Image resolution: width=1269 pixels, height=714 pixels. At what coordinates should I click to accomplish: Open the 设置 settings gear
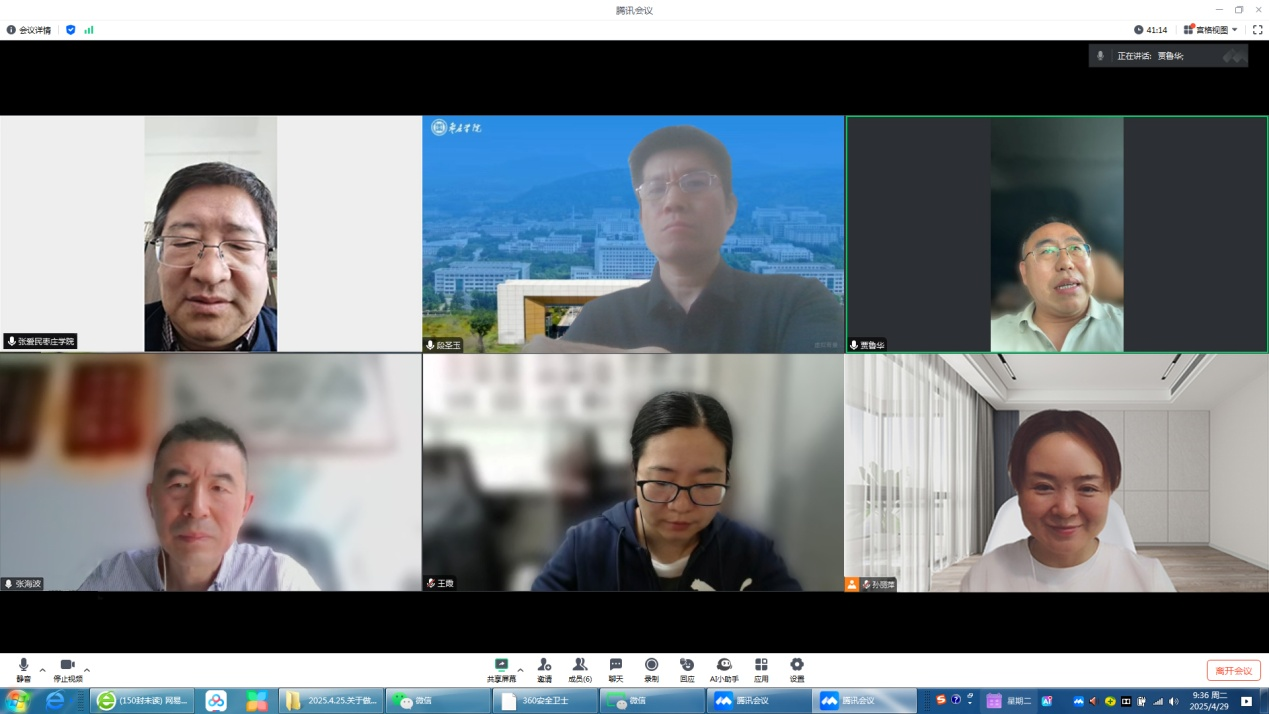click(x=797, y=669)
